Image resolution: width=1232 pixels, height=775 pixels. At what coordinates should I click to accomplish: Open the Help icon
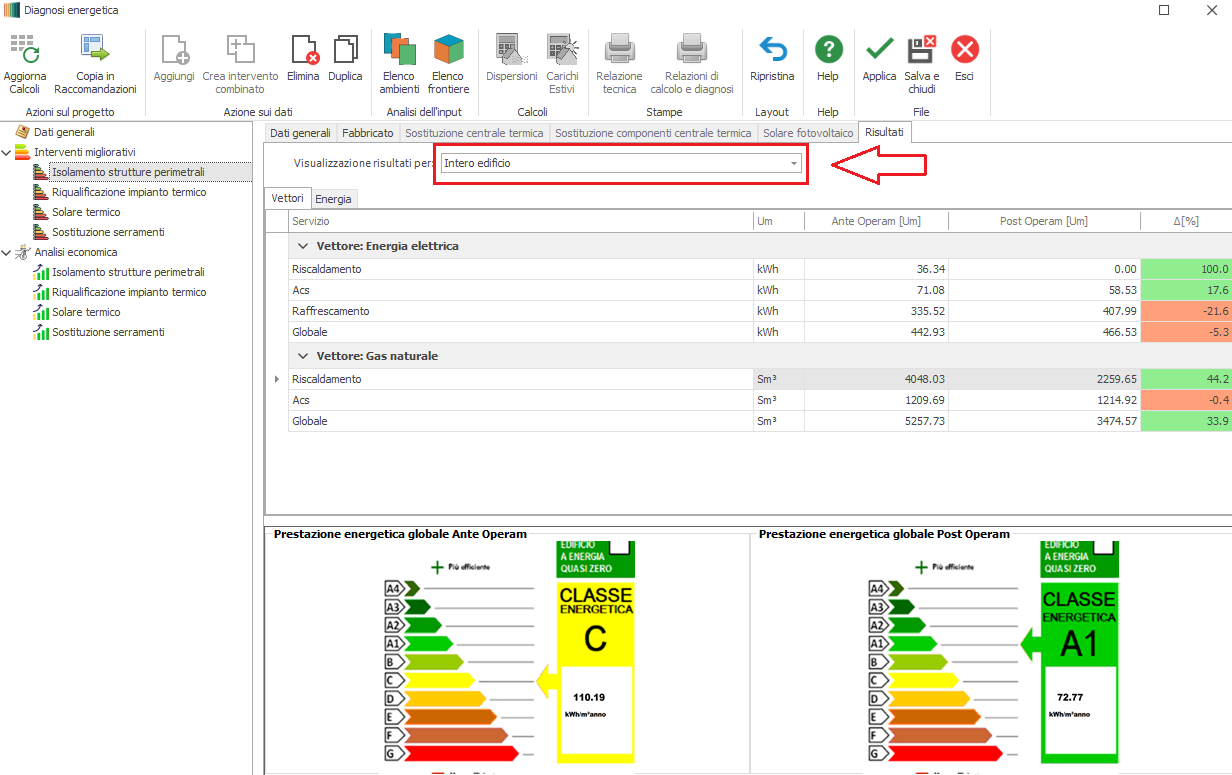[x=828, y=50]
